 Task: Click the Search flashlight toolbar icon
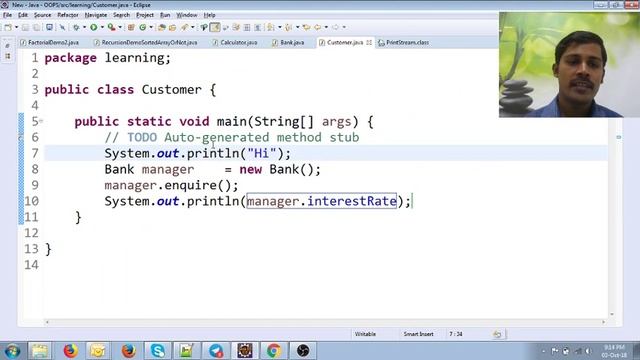pyautogui.click(x=184, y=27)
